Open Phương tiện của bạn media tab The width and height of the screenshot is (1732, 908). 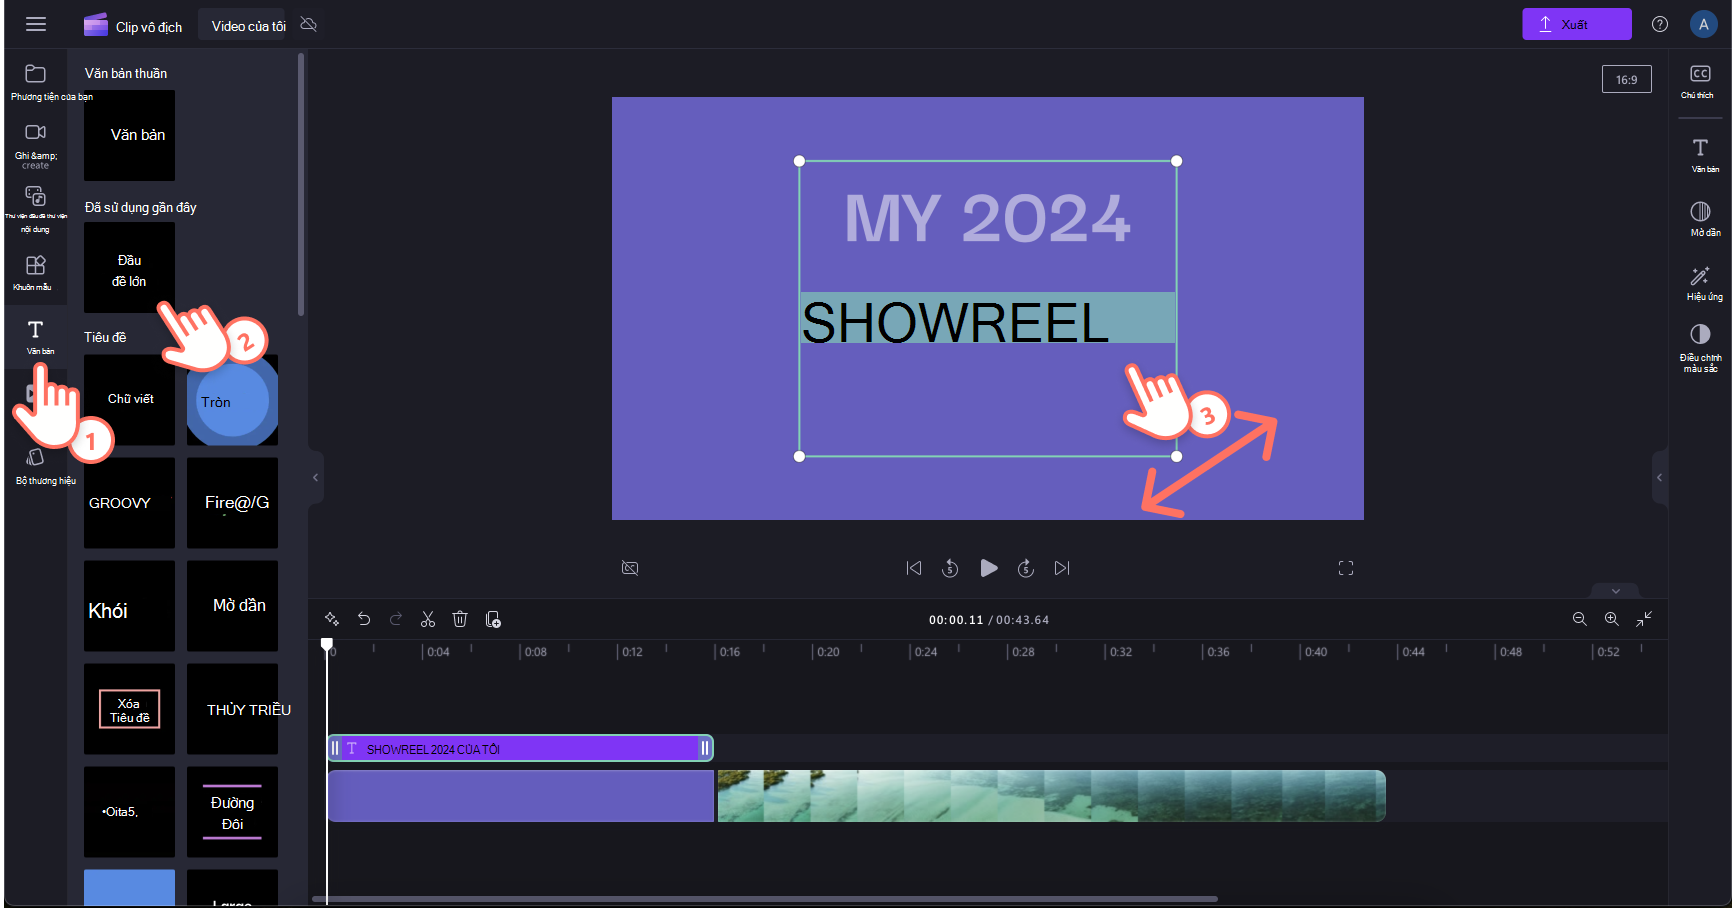pyautogui.click(x=36, y=82)
